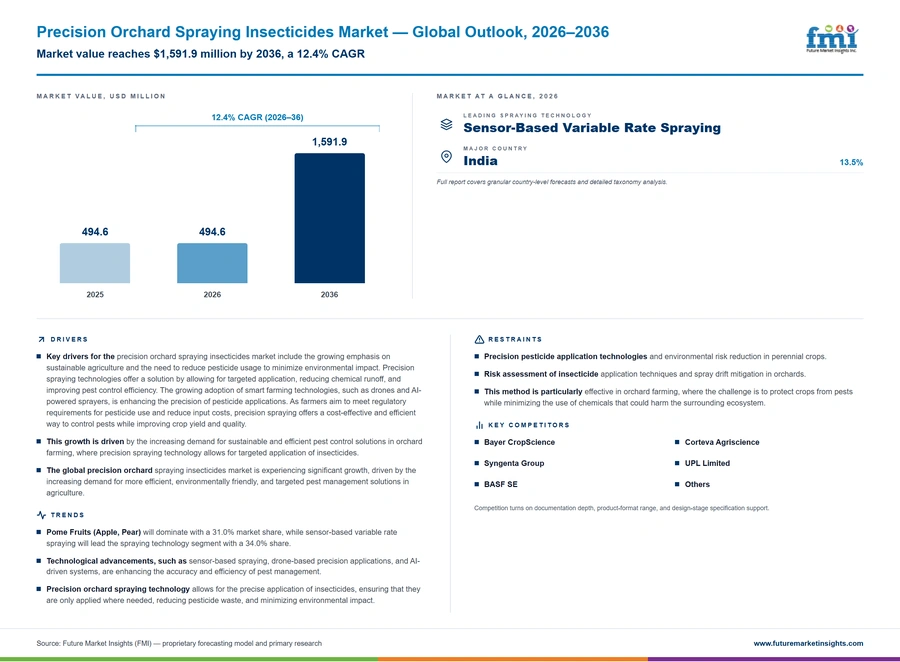Image resolution: width=900 pixels, height=662 pixels.
Task: Click the Trends section heading
Action: point(67,515)
